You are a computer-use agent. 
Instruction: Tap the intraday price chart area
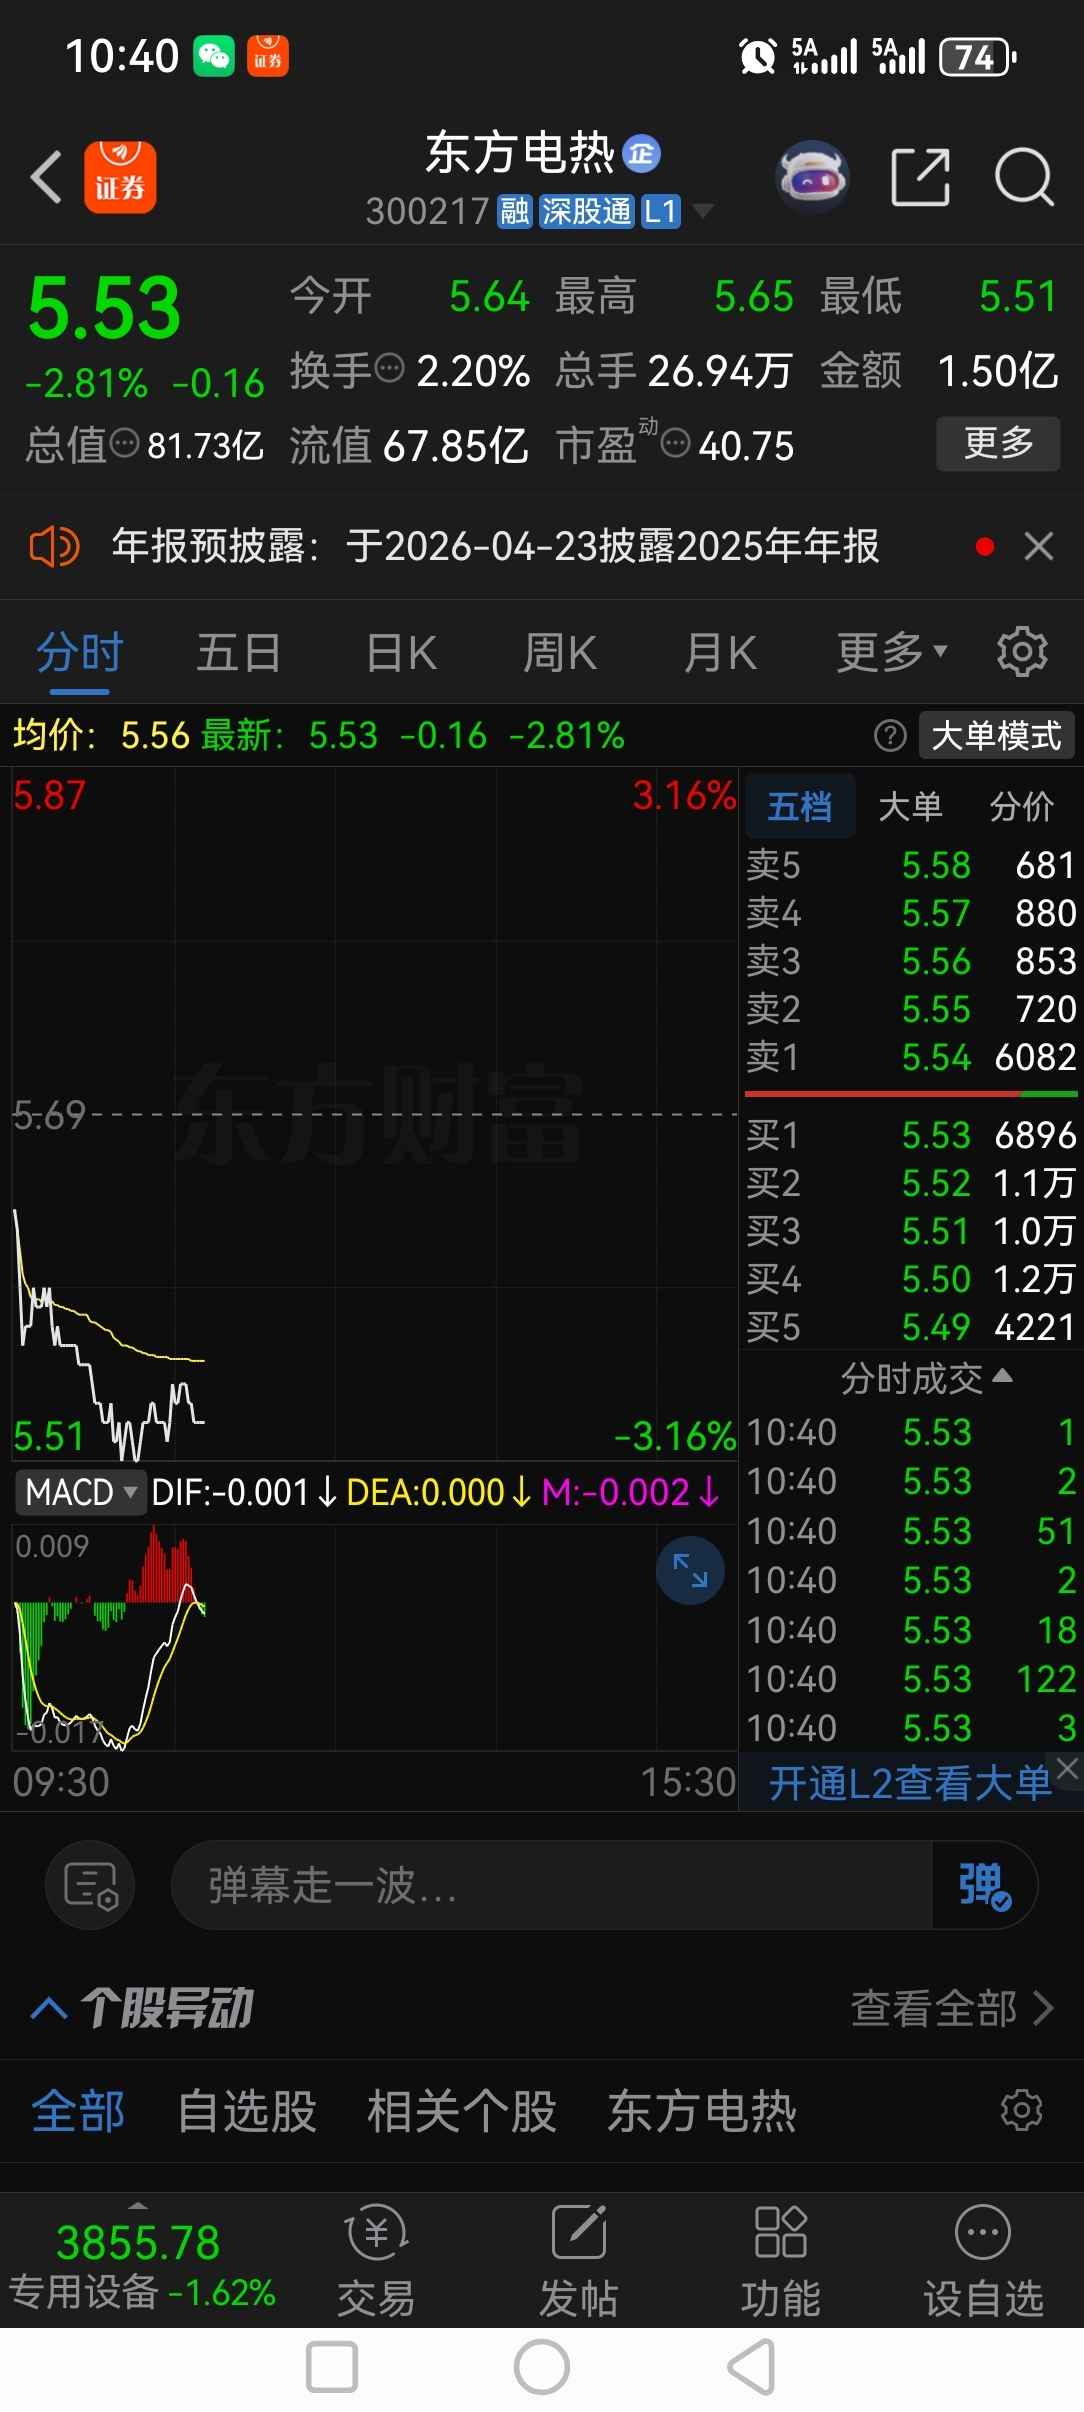(x=374, y=1113)
